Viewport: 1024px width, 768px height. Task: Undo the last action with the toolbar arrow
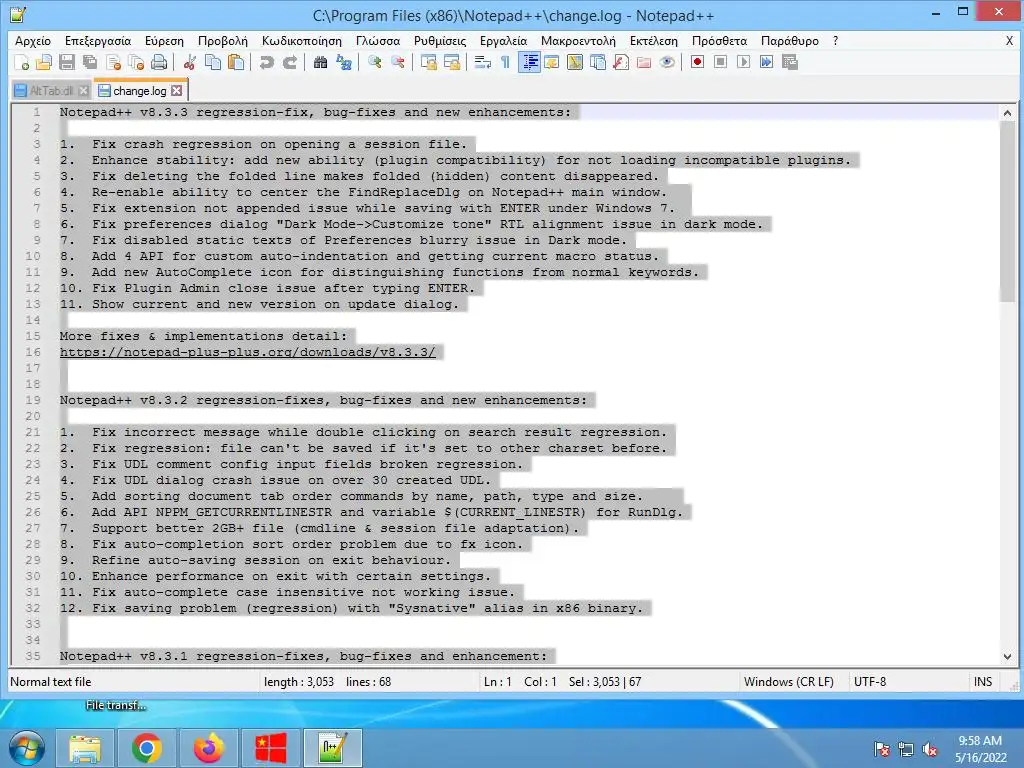pos(266,62)
